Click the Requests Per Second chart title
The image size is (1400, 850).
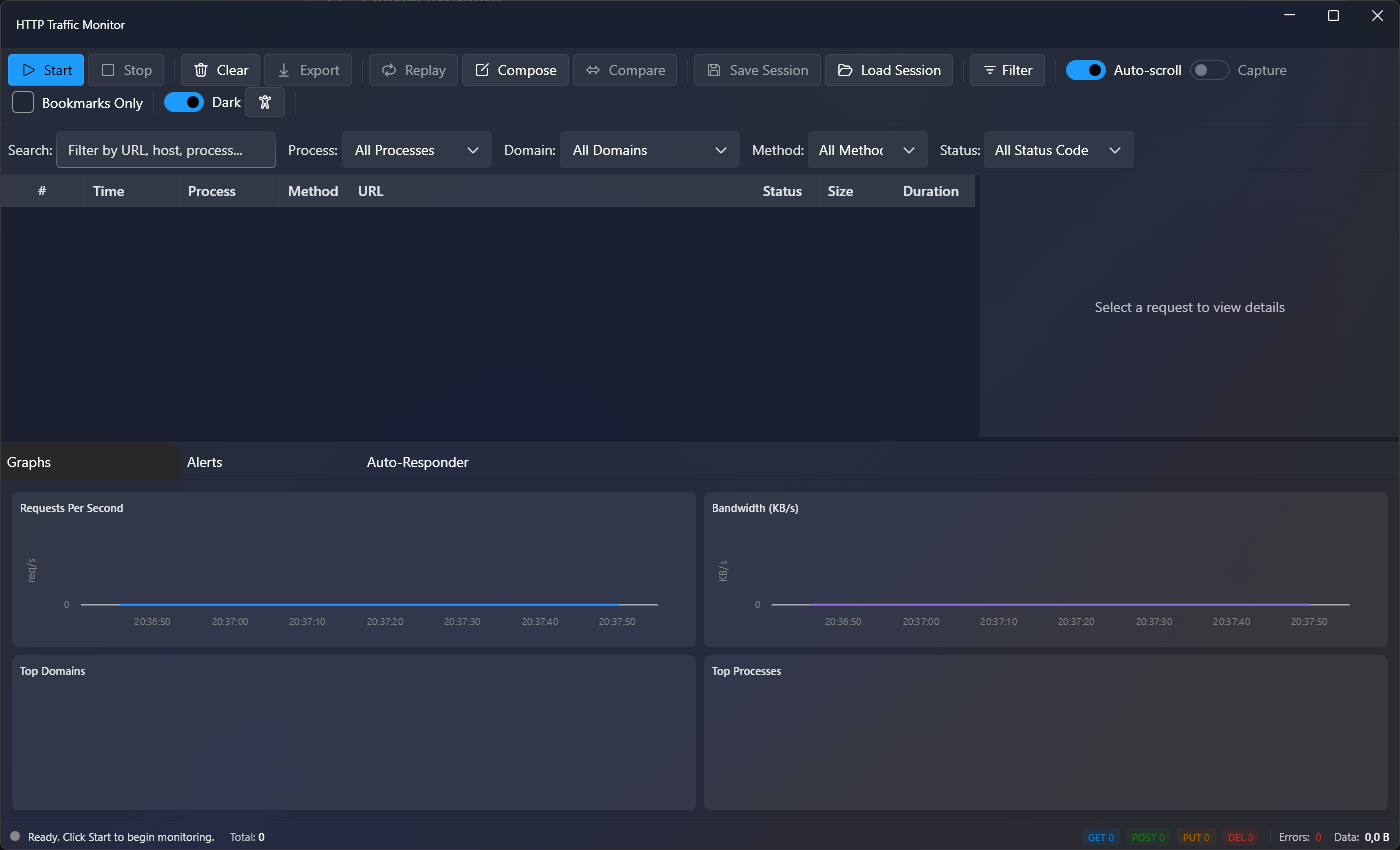[x=72, y=508]
